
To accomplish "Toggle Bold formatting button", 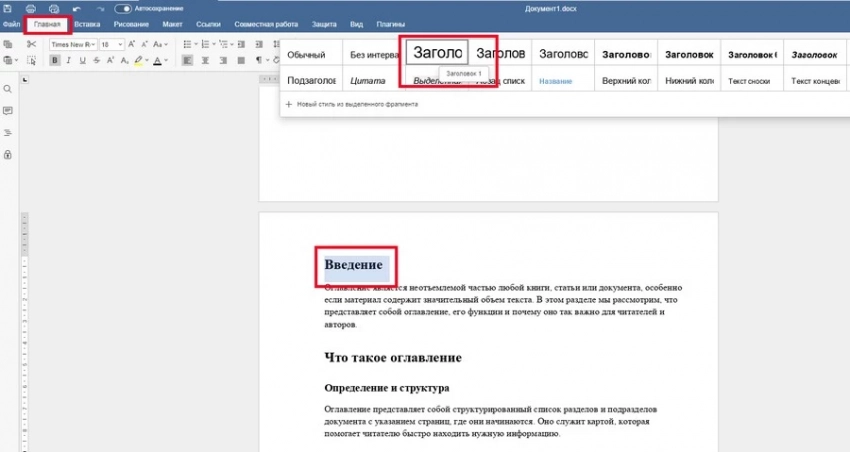I will pyautogui.click(x=55, y=61).
